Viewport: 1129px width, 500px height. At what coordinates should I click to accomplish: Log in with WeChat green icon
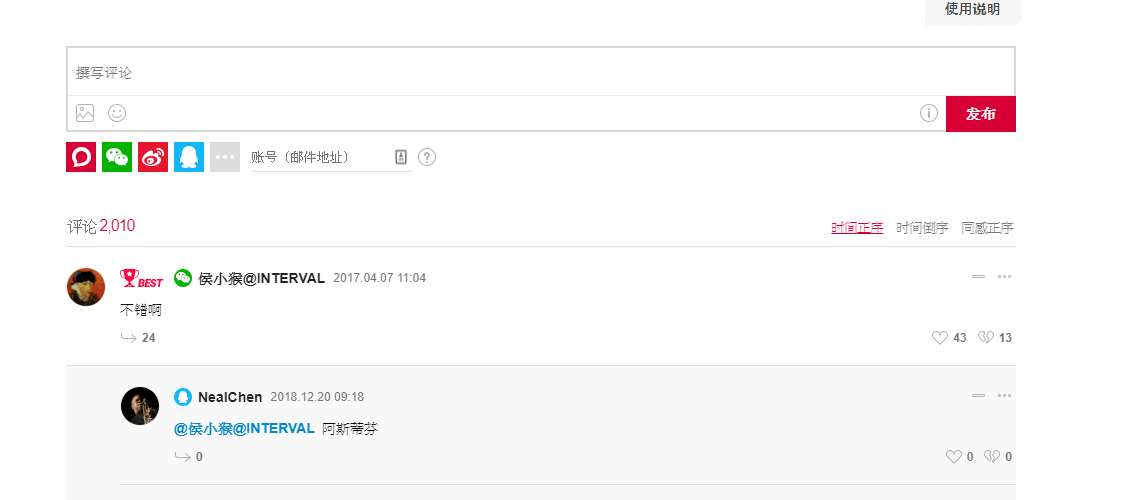click(x=117, y=157)
